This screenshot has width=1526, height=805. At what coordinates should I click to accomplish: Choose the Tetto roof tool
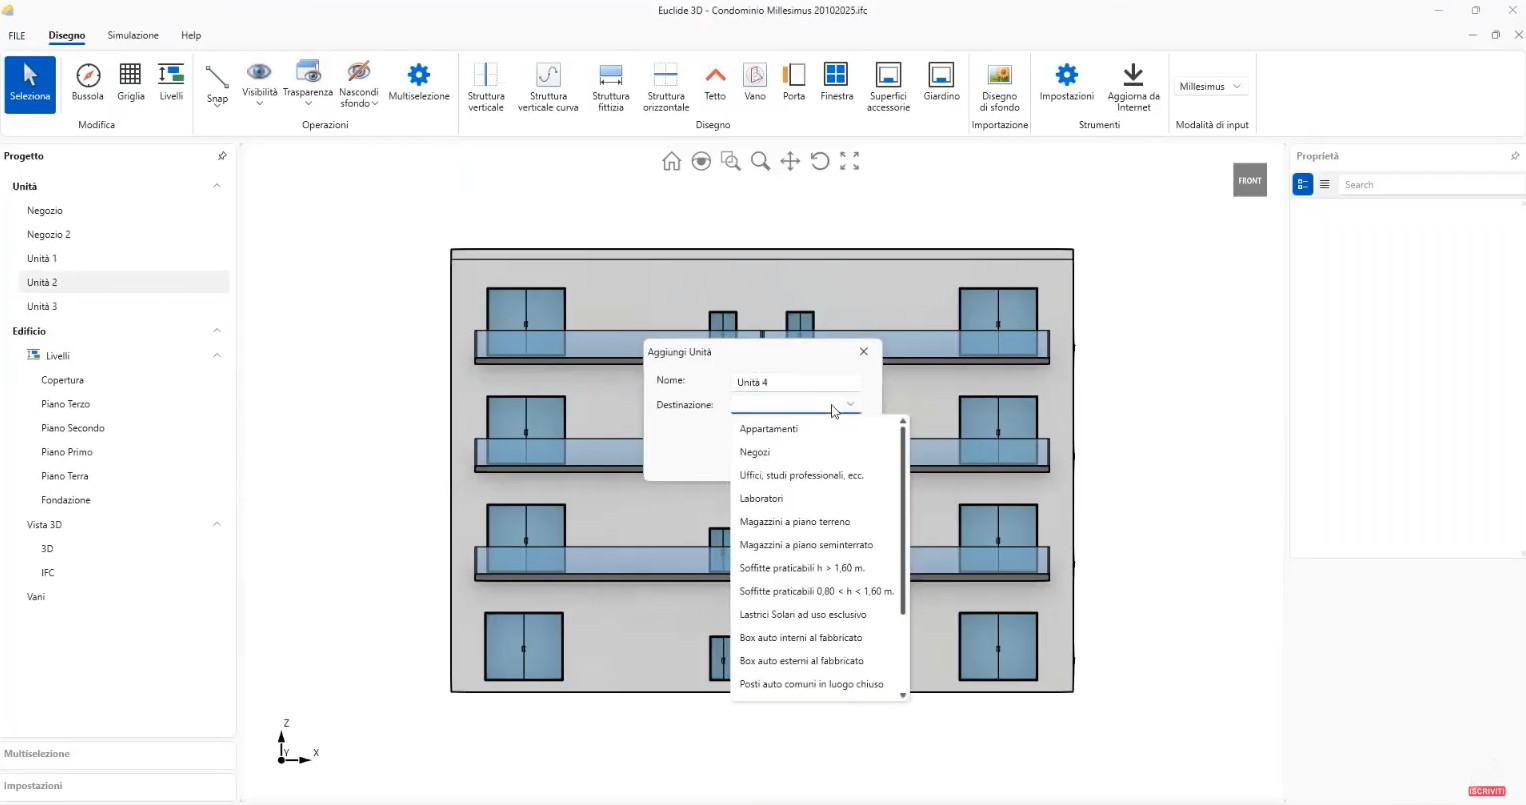(714, 81)
